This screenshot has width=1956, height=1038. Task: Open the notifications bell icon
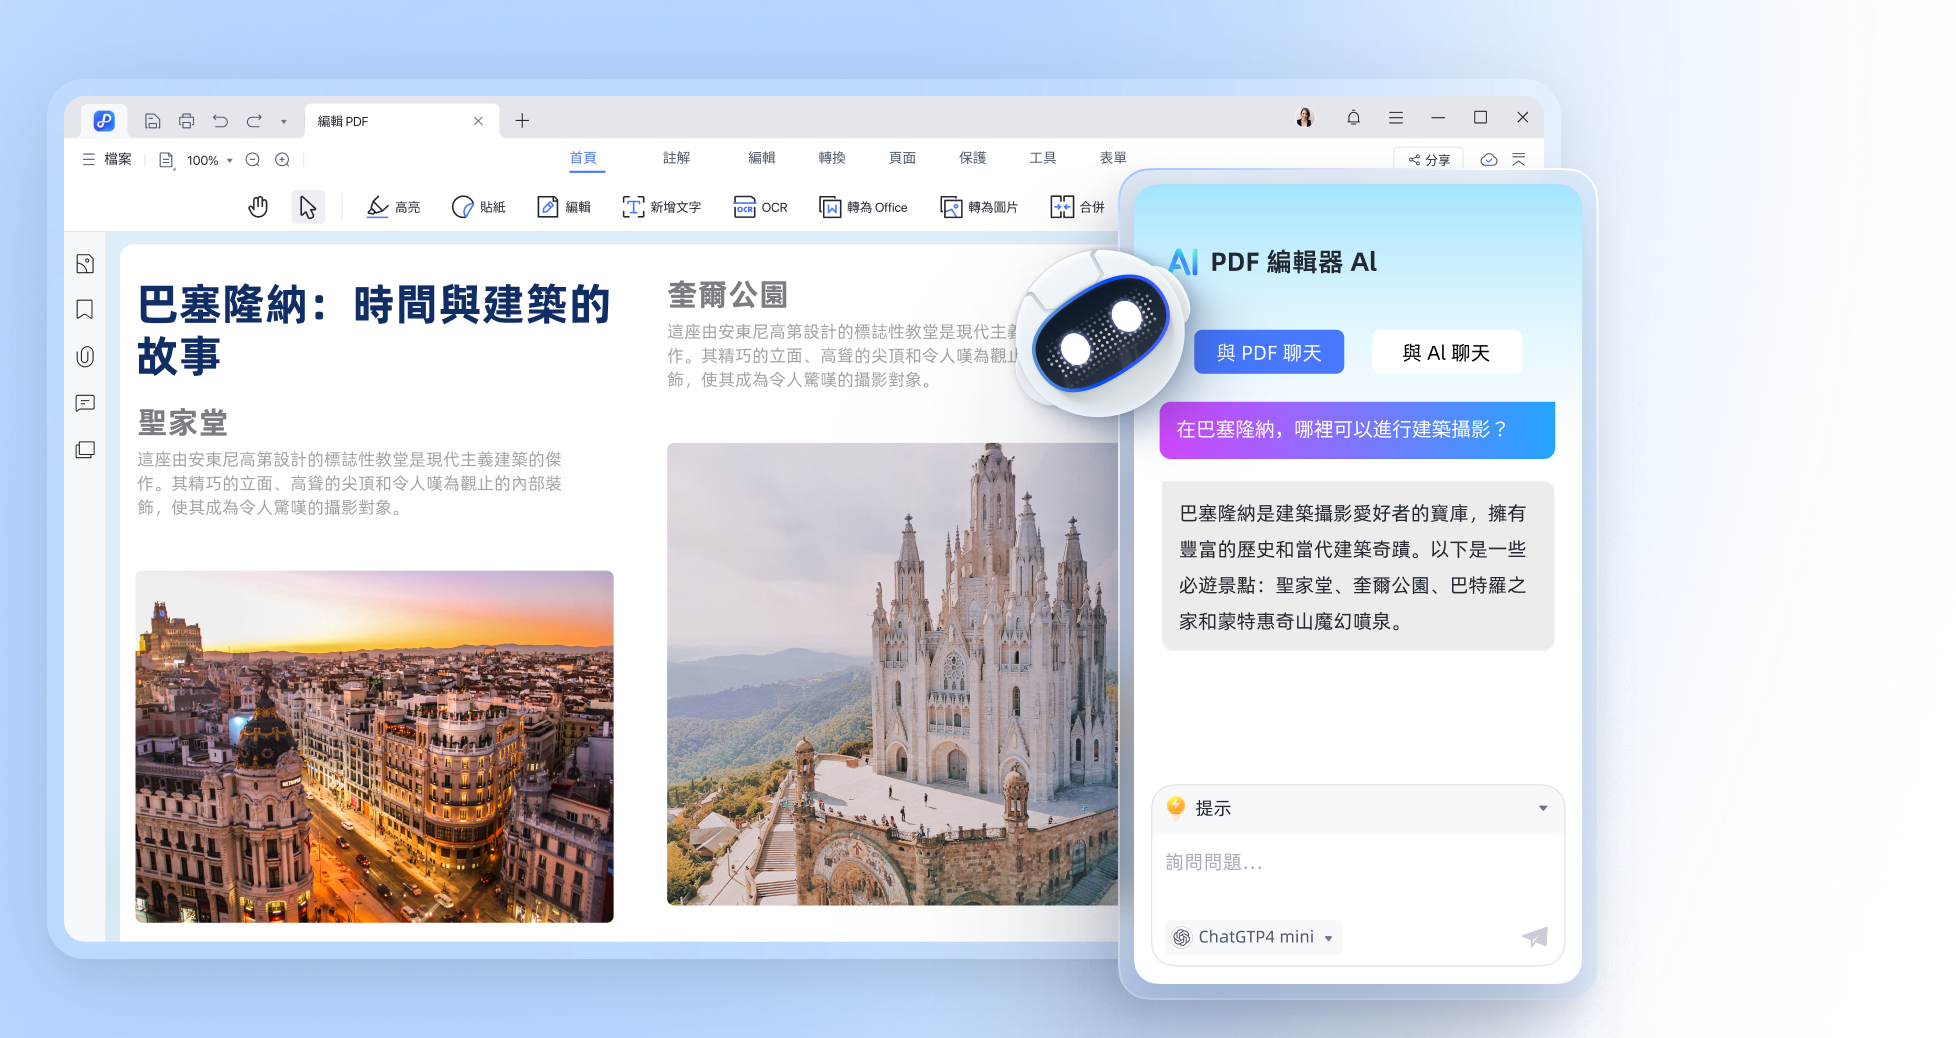[1353, 118]
